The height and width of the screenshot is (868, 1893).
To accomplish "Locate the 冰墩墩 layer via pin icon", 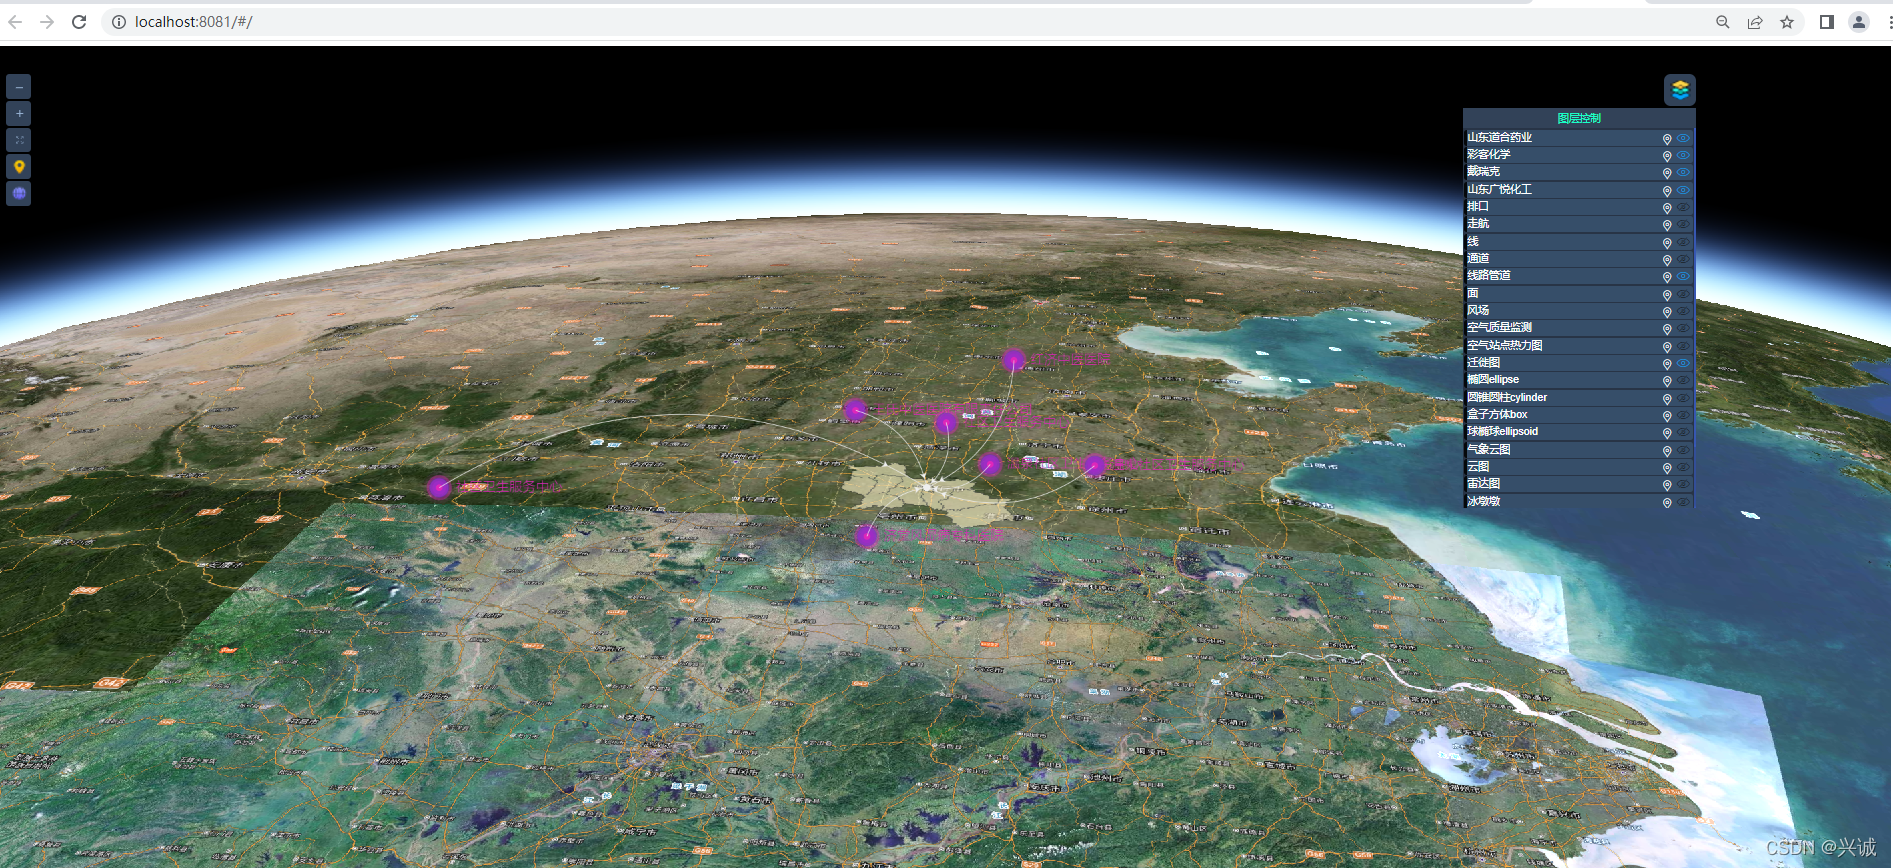I will pyautogui.click(x=1667, y=503).
